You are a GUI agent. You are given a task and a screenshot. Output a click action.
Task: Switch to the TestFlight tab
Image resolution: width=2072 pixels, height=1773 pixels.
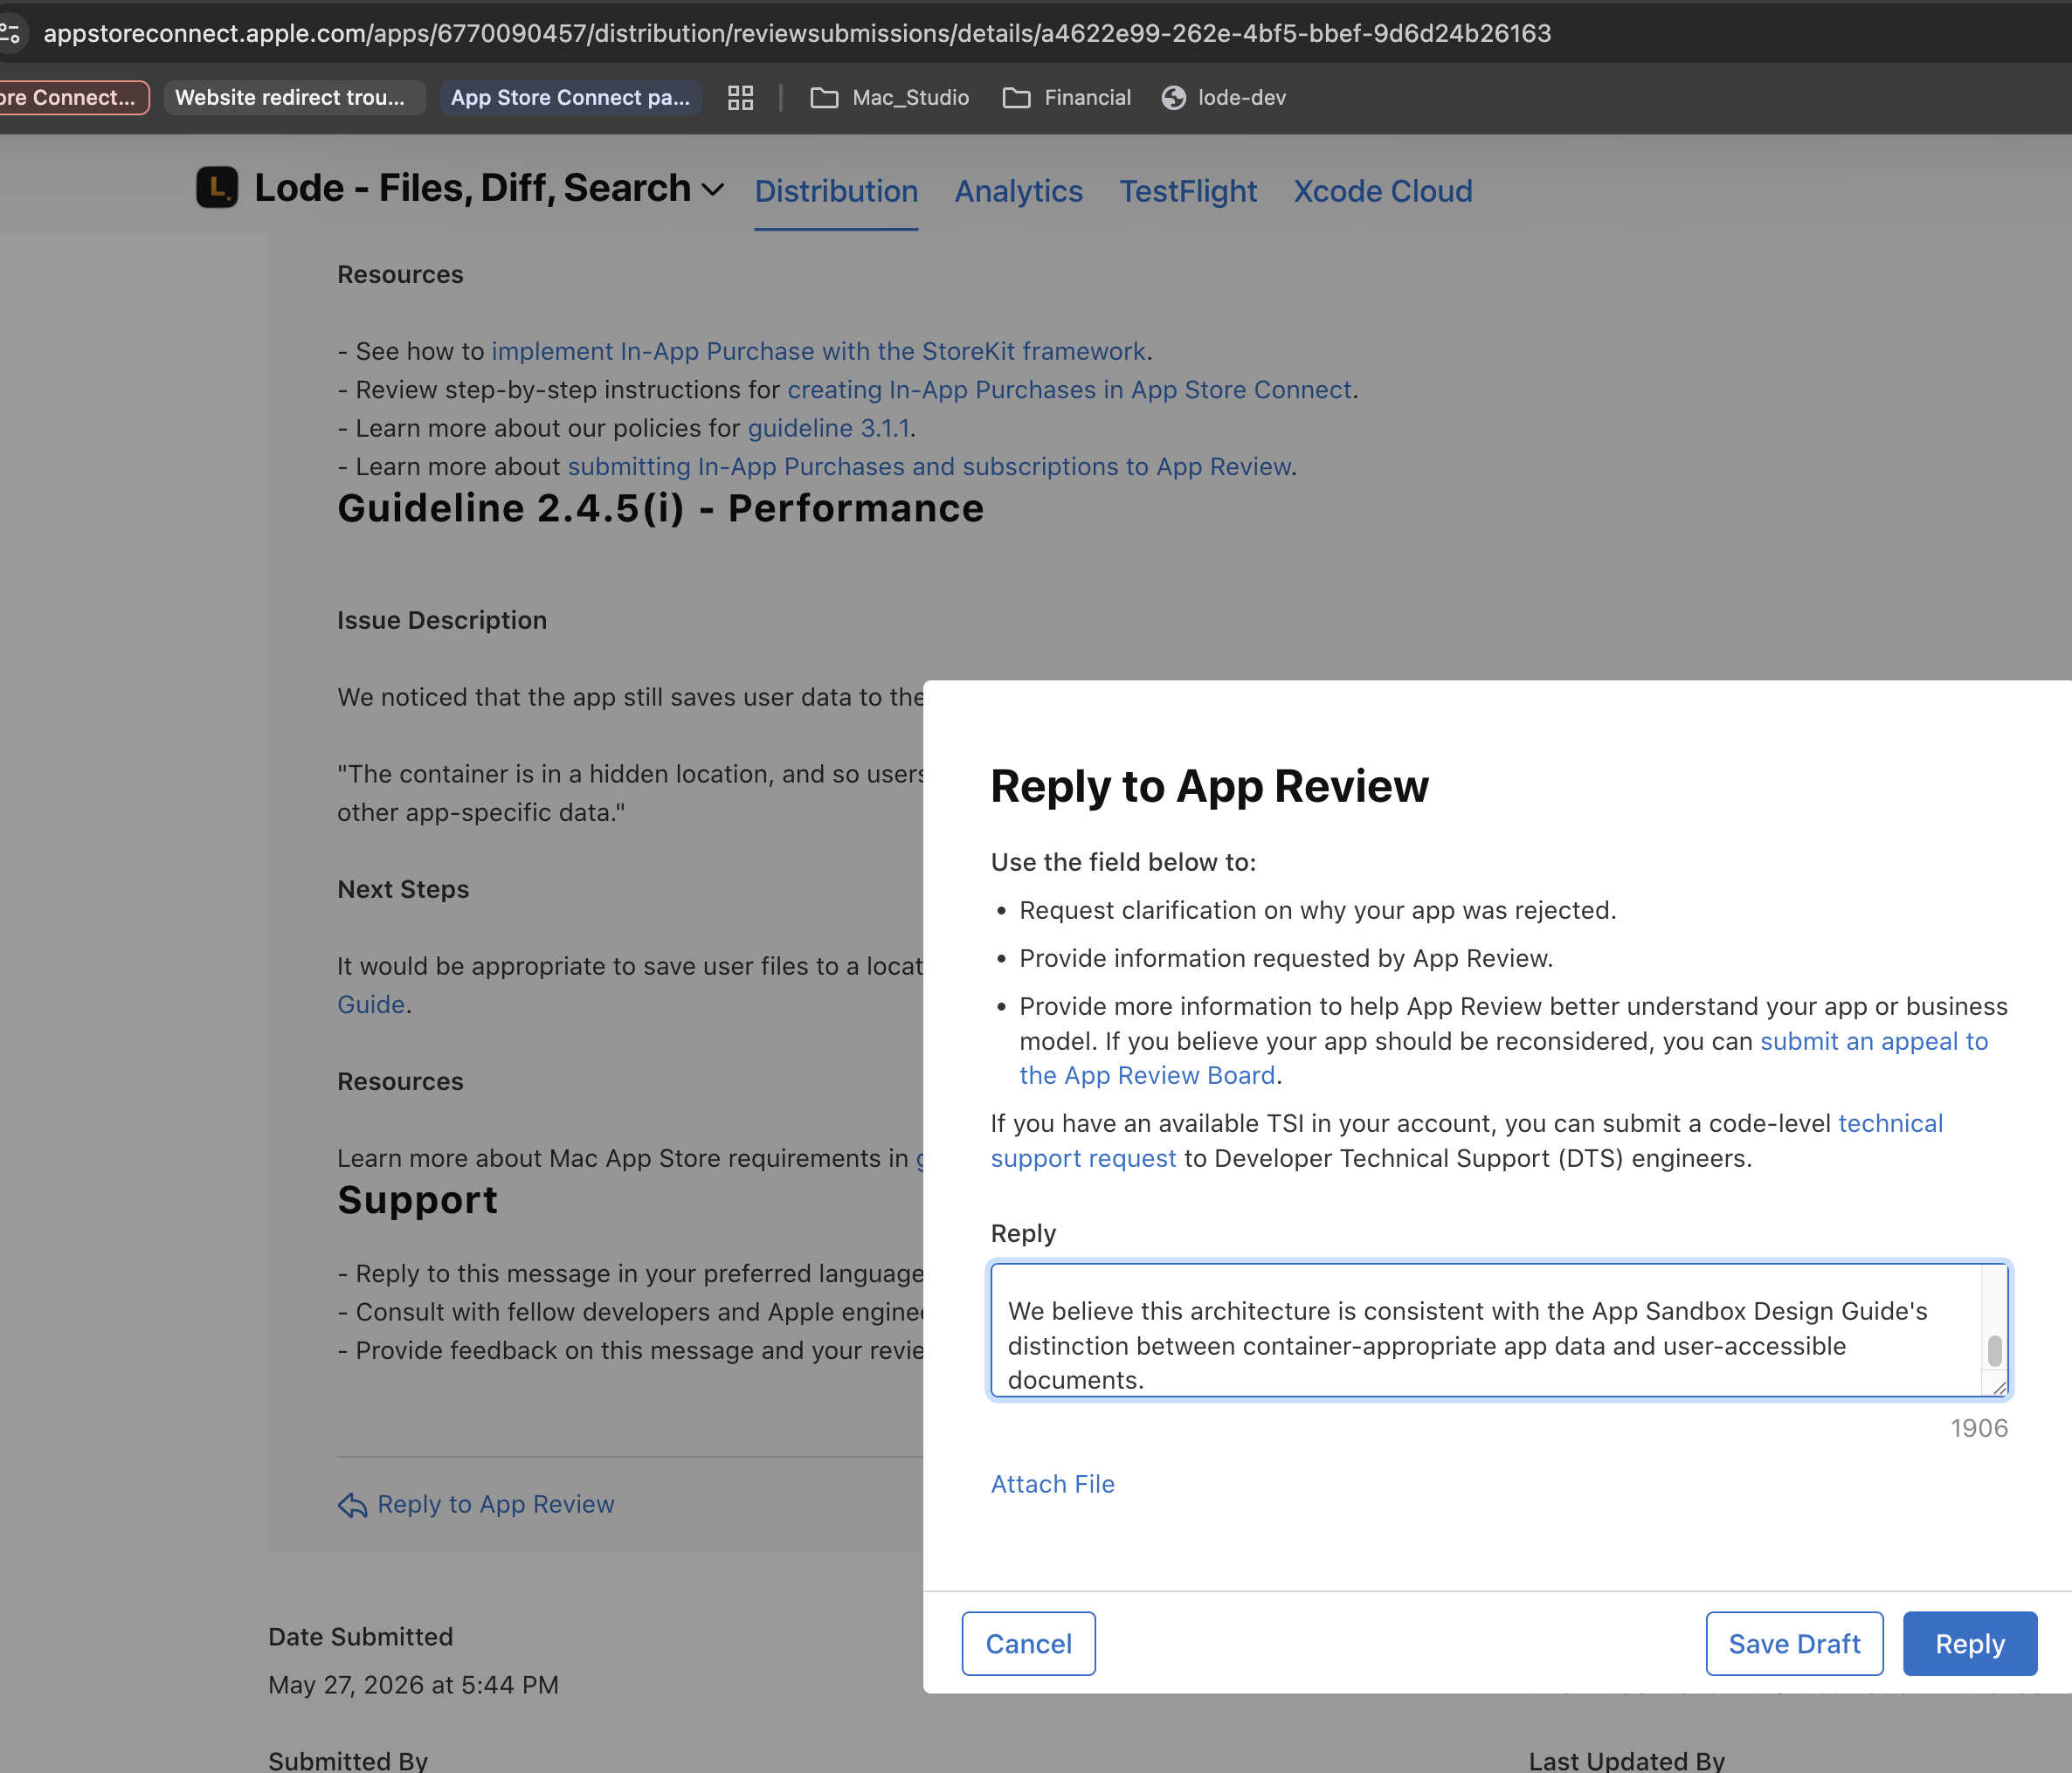coord(1188,191)
